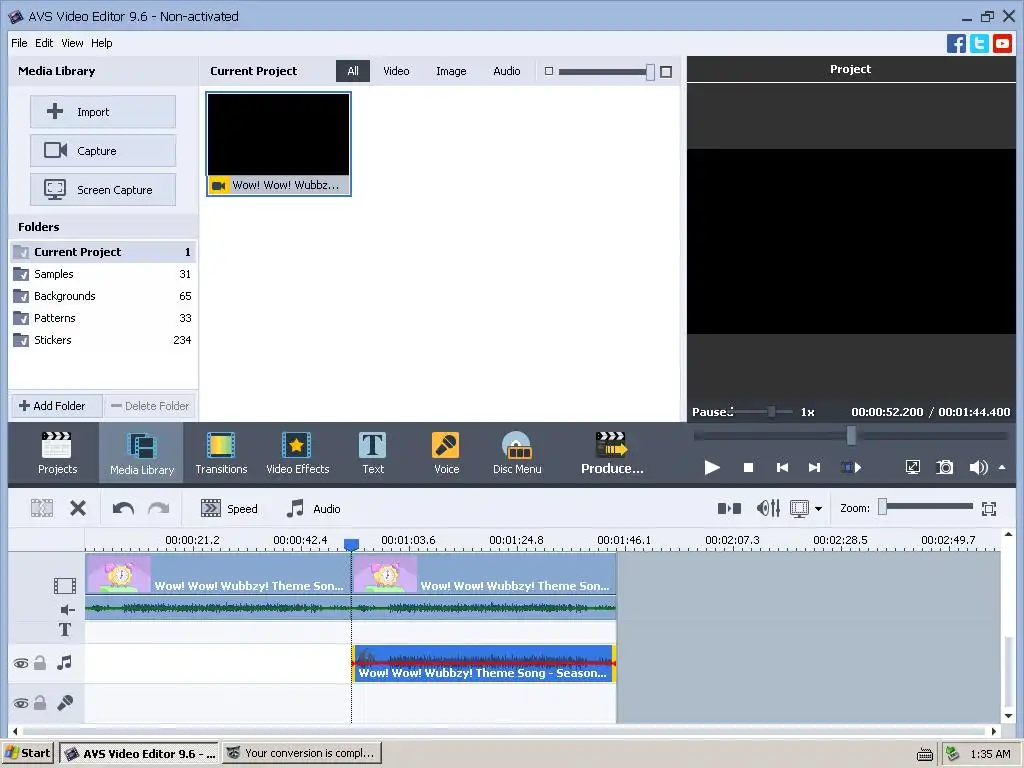Image resolution: width=1024 pixels, height=768 pixels.
Task: Click the Capture button
Action: (x=103, y=151)
